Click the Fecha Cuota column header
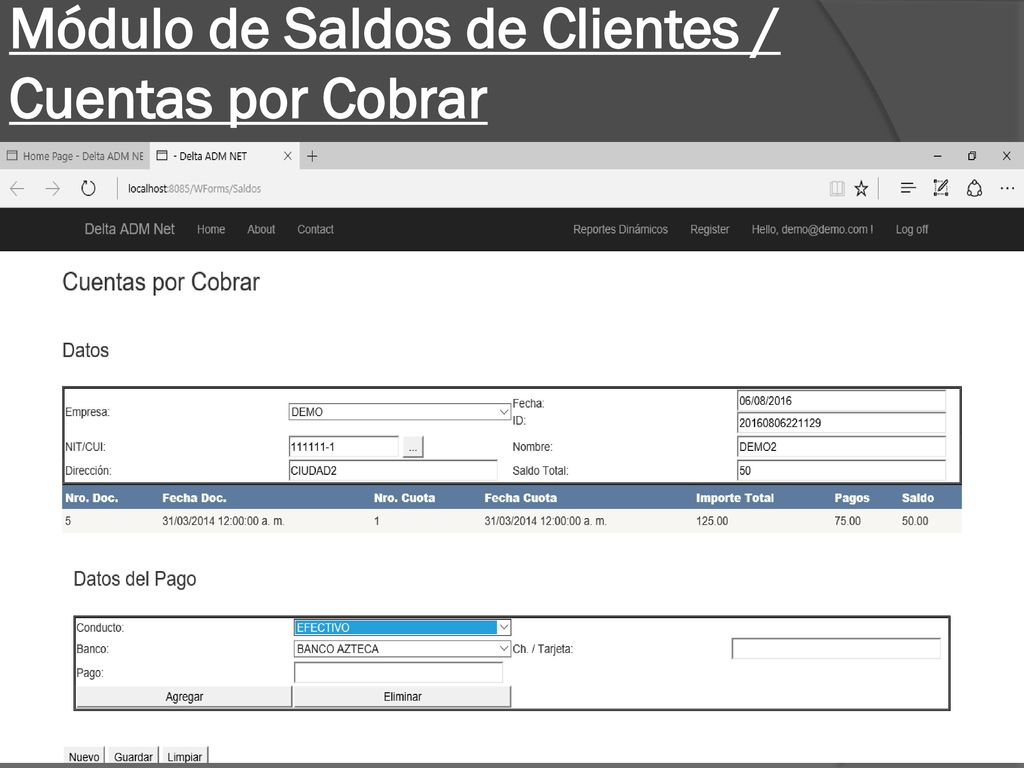Viewport: 1024px width, 768px height. pos(520,498)
